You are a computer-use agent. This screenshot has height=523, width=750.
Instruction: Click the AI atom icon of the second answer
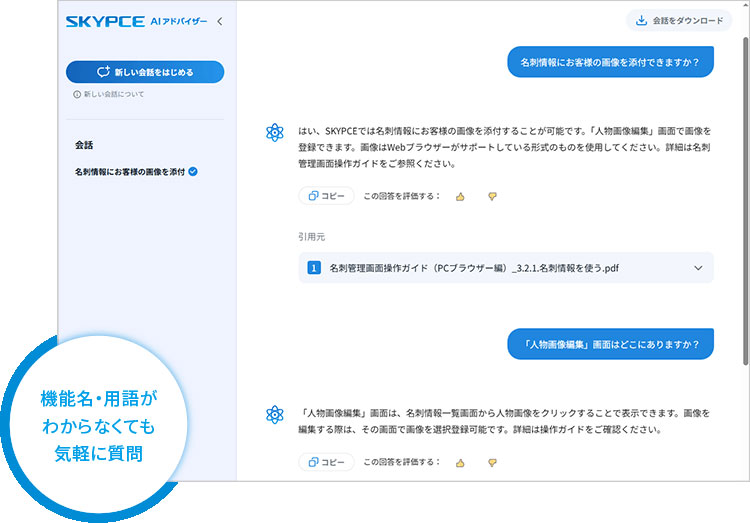[x=275, y=415]
